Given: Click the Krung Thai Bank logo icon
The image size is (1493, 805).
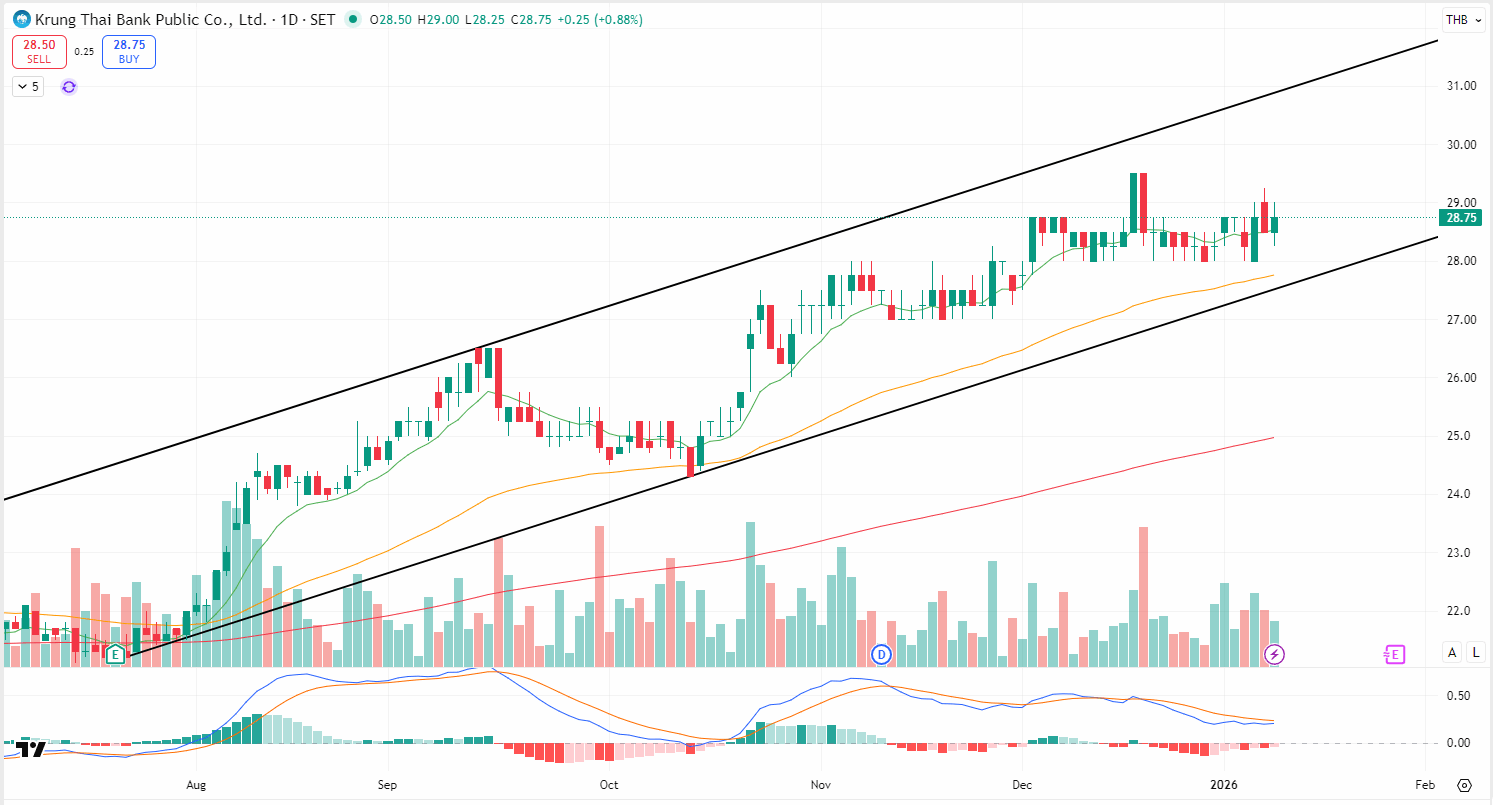Looking at the screenshot, I should [x=19, y=19].
